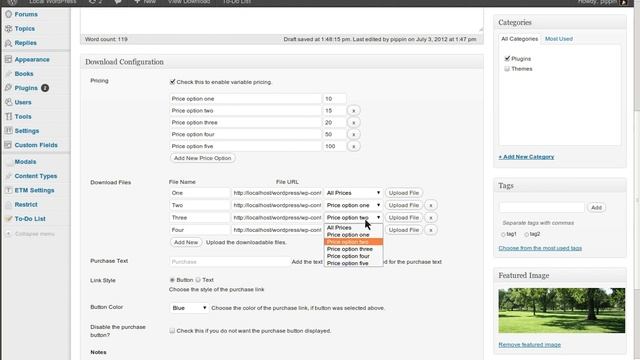Choose Price option one in the list

[353, 235]
